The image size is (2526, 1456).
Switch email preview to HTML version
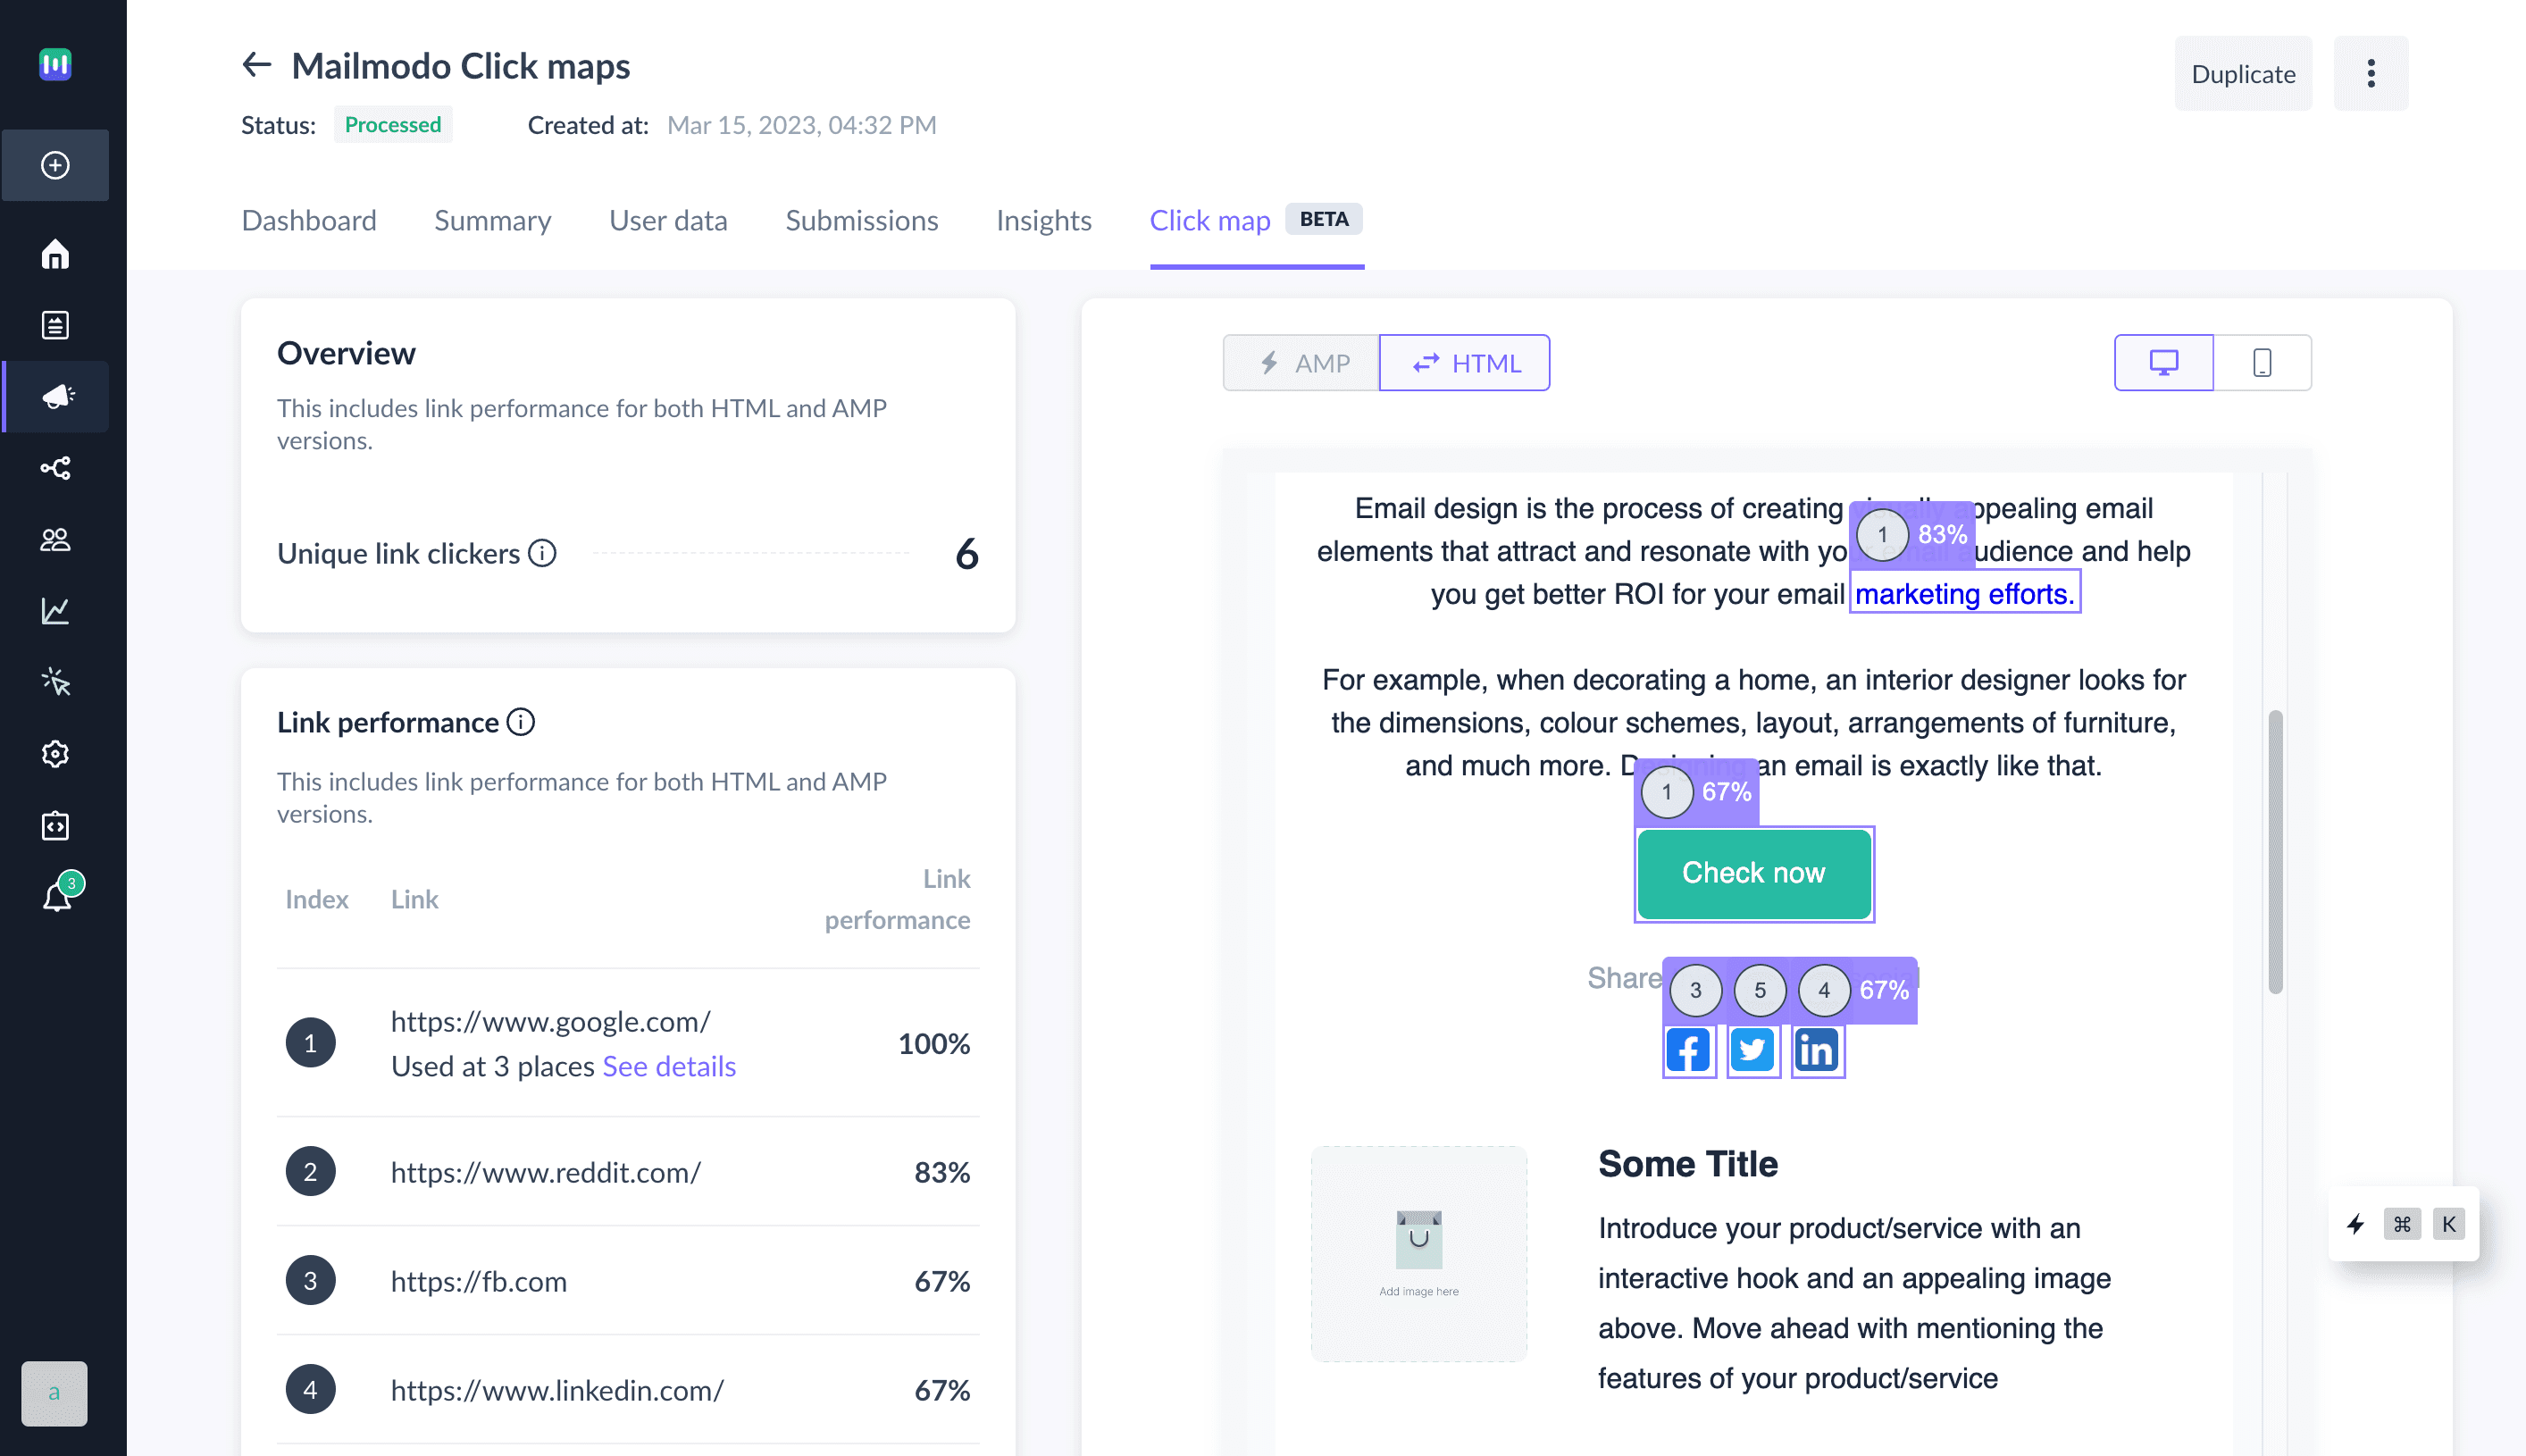[1464, 362]
